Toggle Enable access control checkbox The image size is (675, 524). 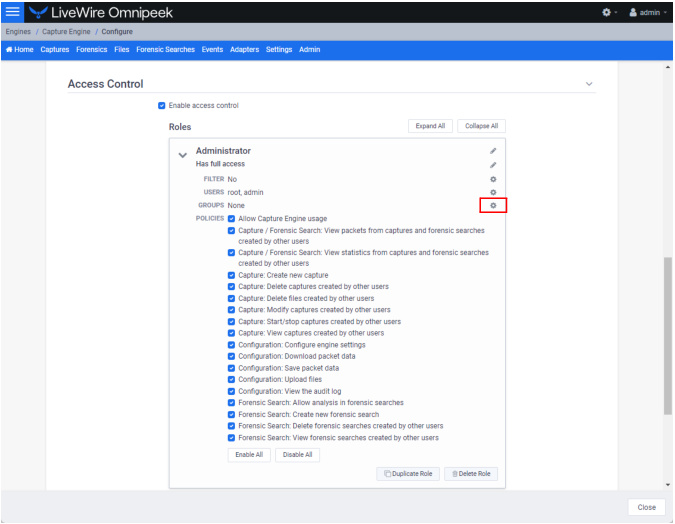tap(161, 105)
